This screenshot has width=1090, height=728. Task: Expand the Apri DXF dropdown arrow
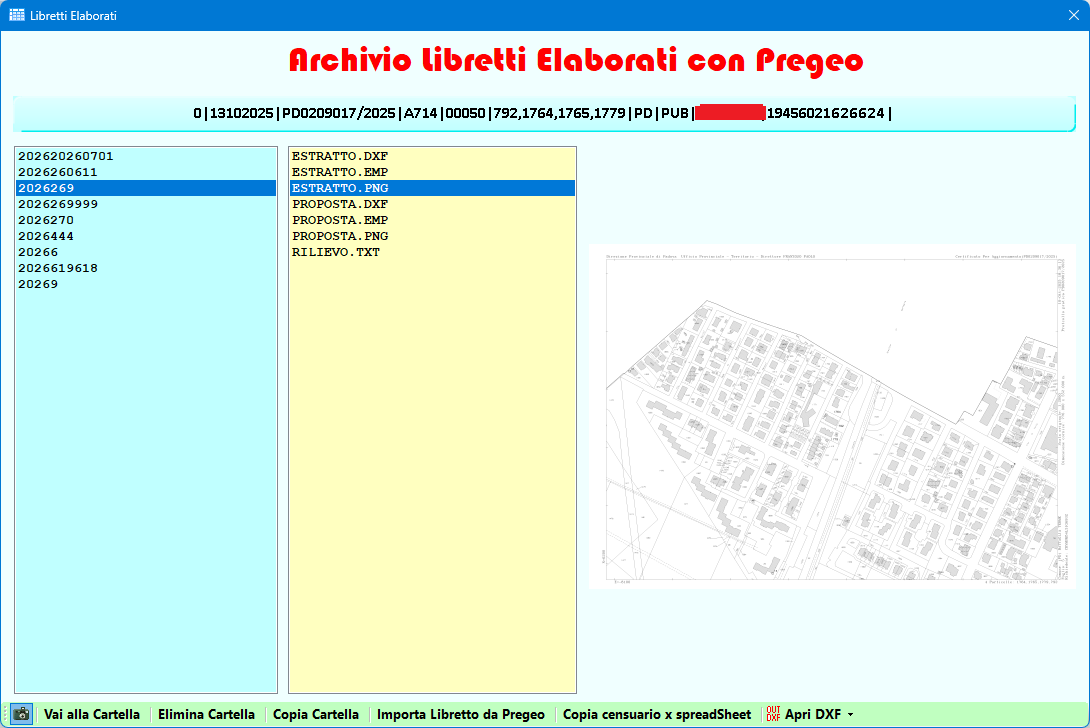click(x=850, y=715)
